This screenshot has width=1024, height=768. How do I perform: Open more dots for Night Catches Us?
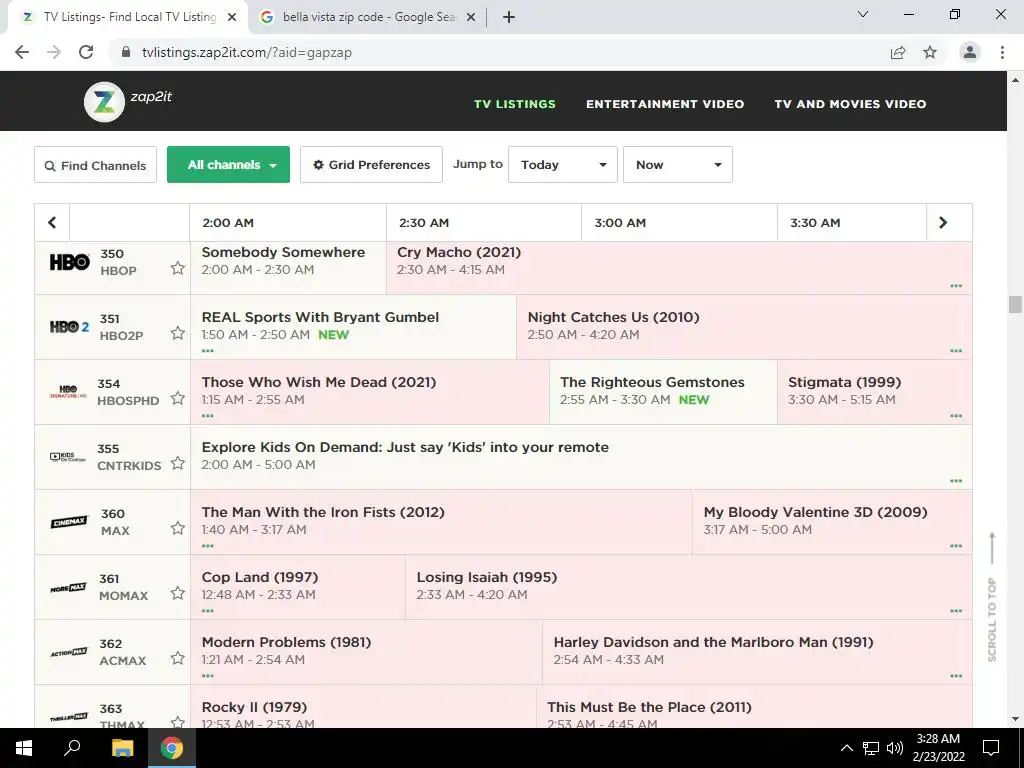[x=956, y=351]
